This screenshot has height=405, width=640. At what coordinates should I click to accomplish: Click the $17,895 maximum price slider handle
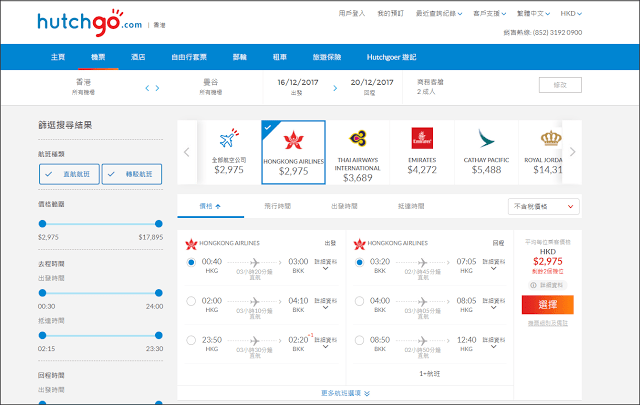coord(159,224)
